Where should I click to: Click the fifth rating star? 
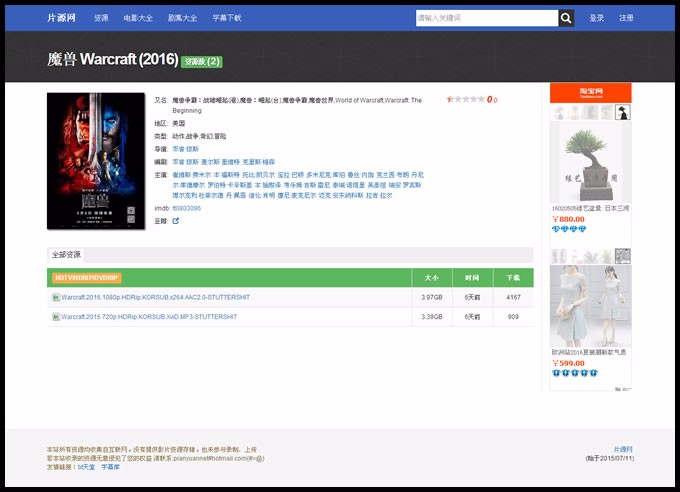coord(481,99)
